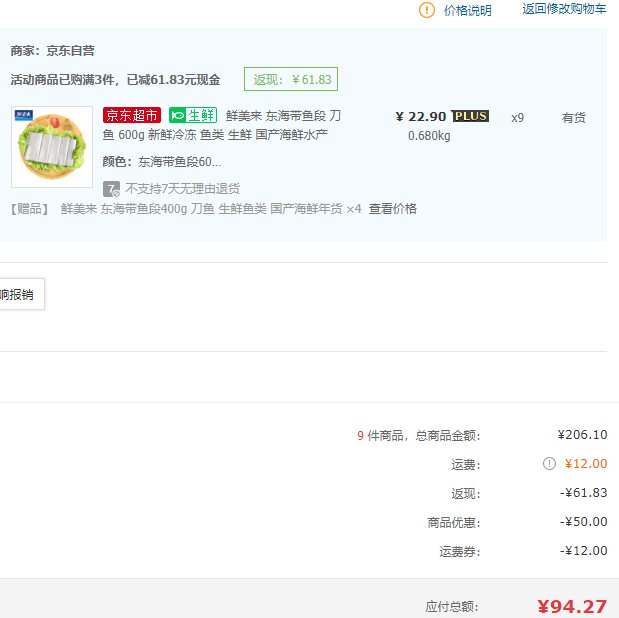
Task: Open the hairtail fish product thumbnail
Action: pyautogui.click(x=52, y=147)
